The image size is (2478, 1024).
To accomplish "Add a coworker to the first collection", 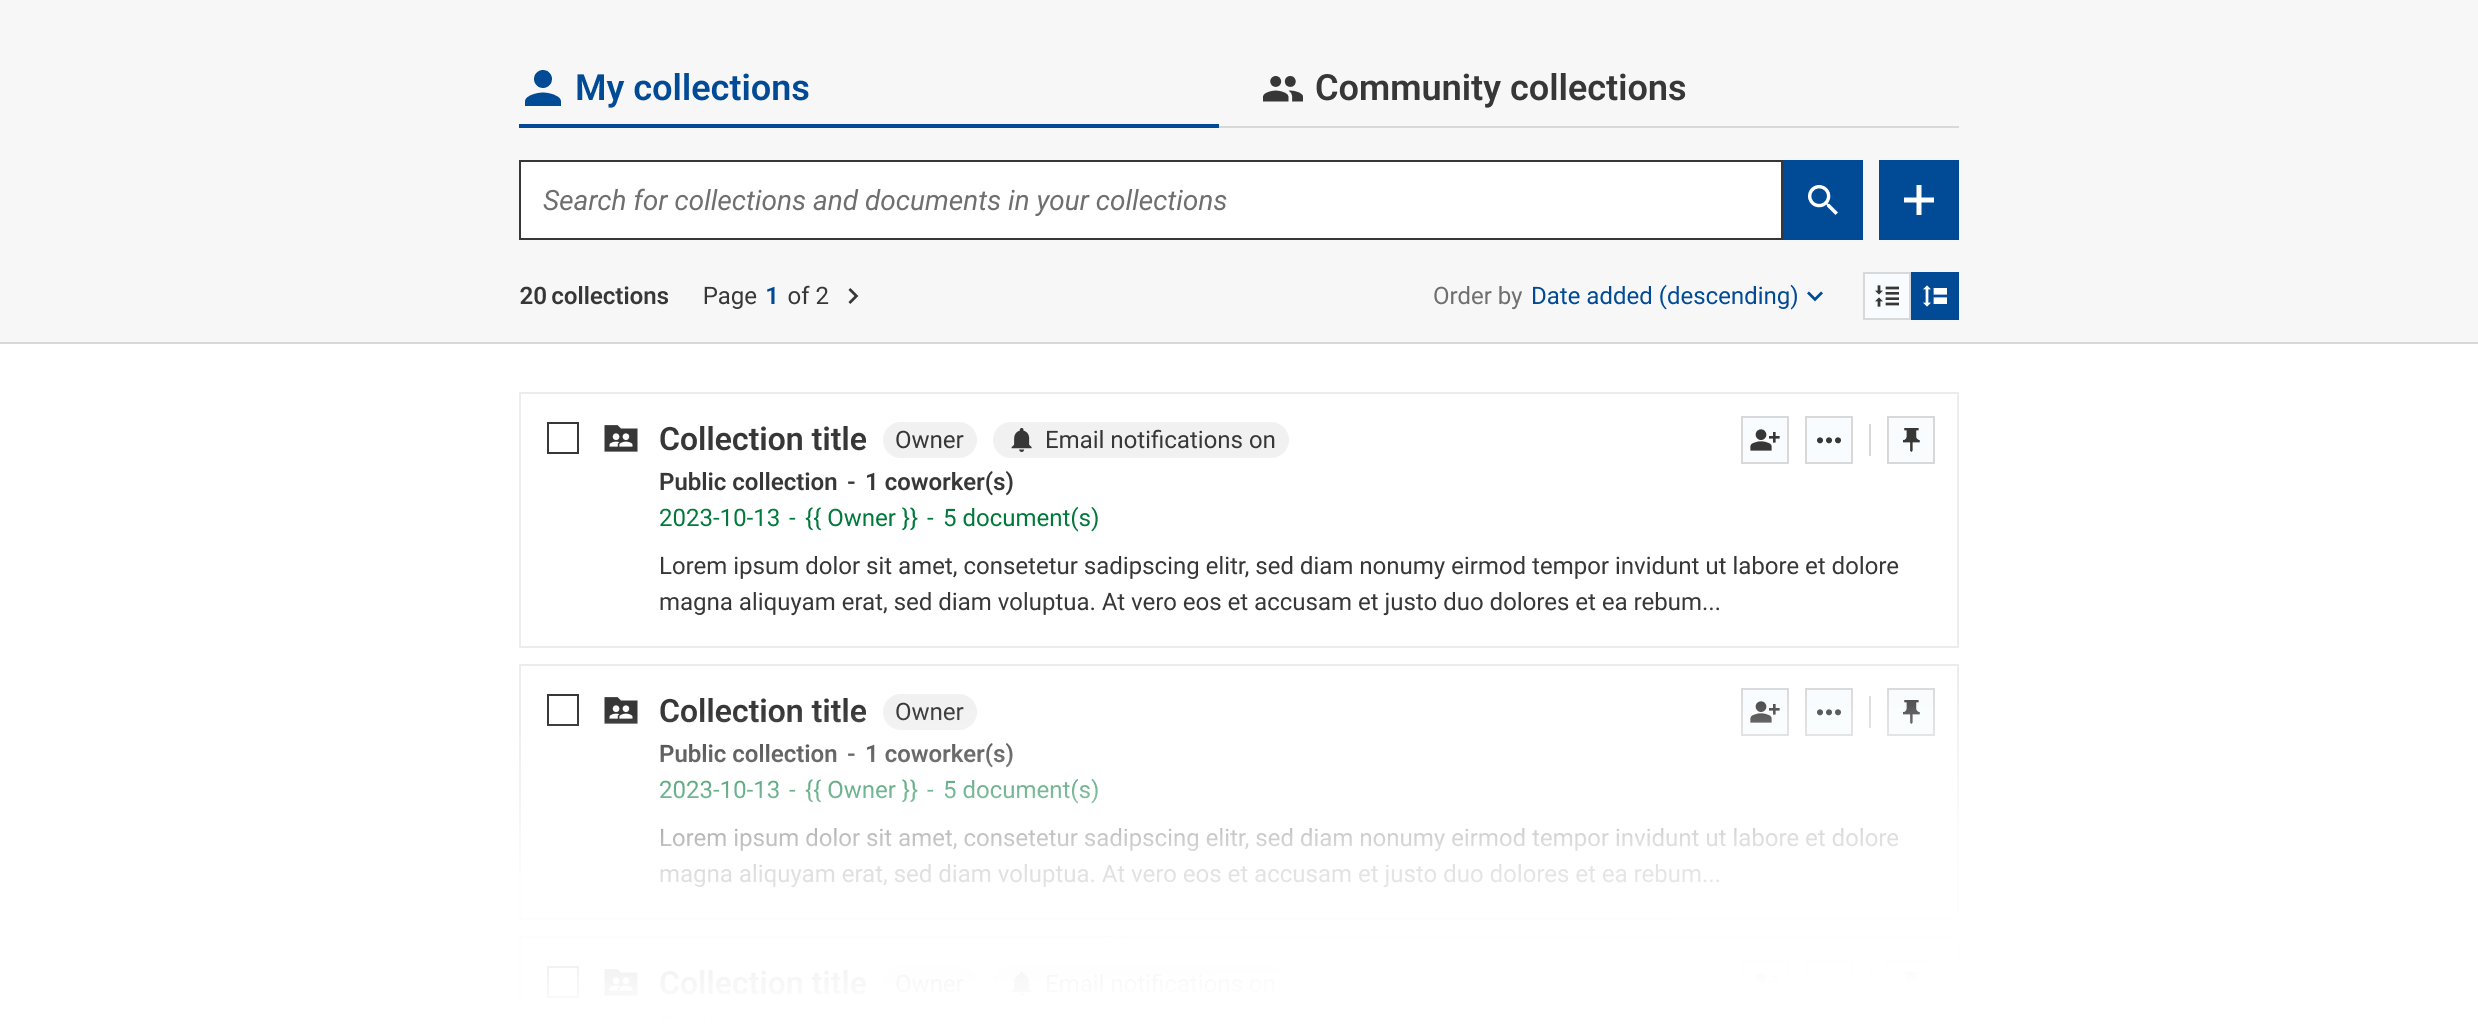I will (1763, 439).
